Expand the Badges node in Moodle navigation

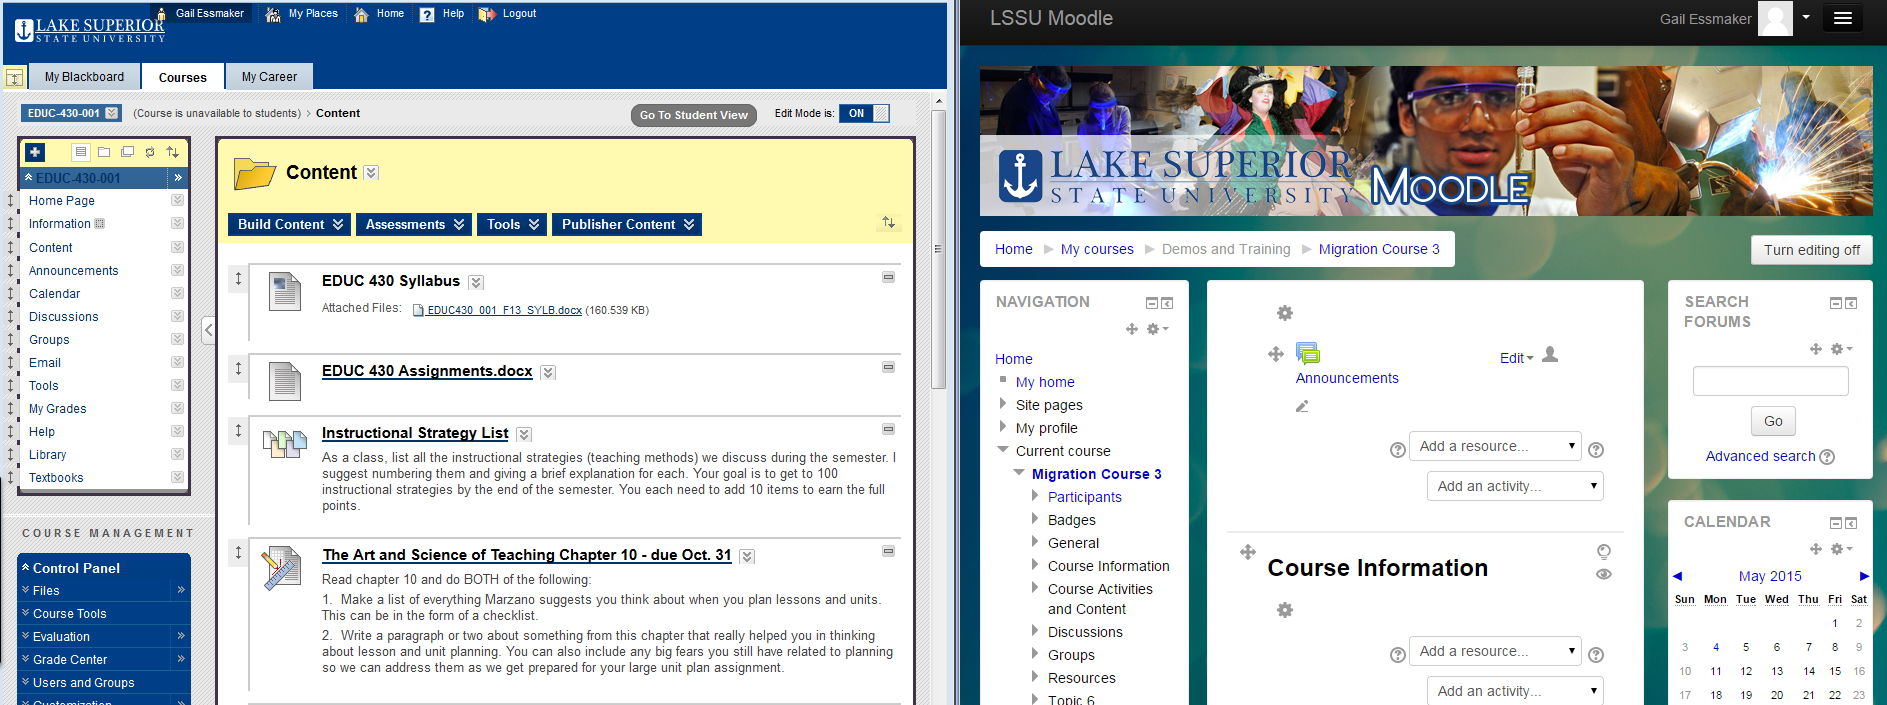(1035, 519)
